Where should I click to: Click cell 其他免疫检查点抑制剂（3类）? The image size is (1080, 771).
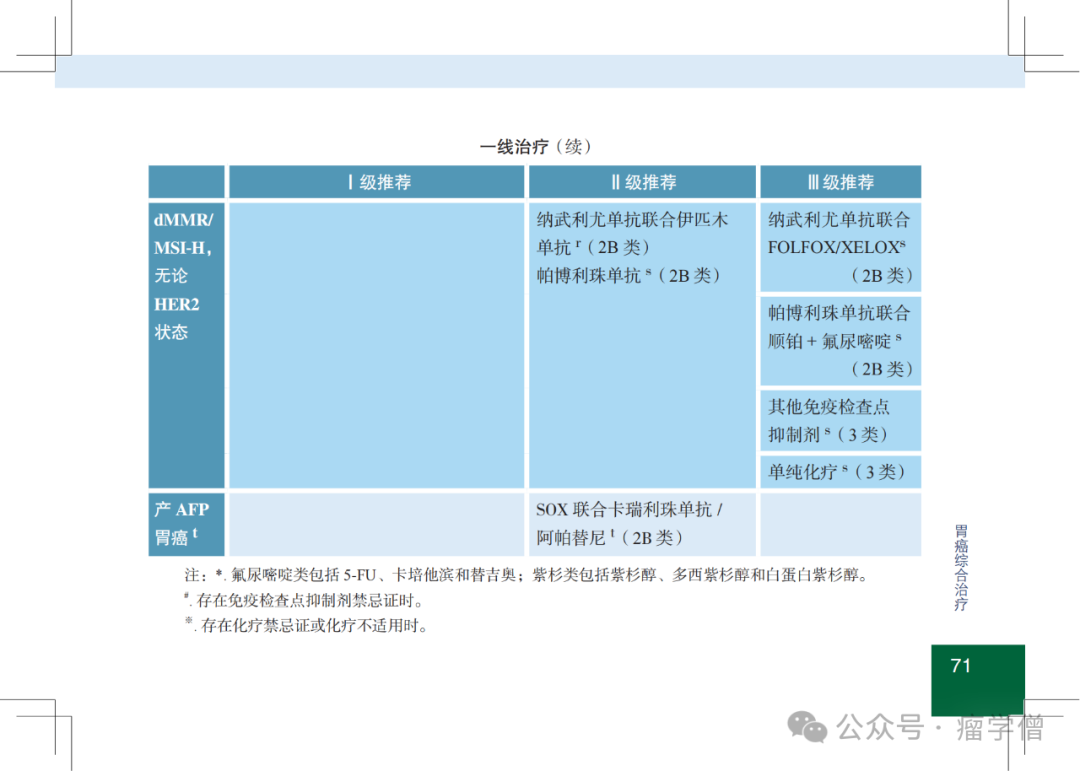point(840,421)
